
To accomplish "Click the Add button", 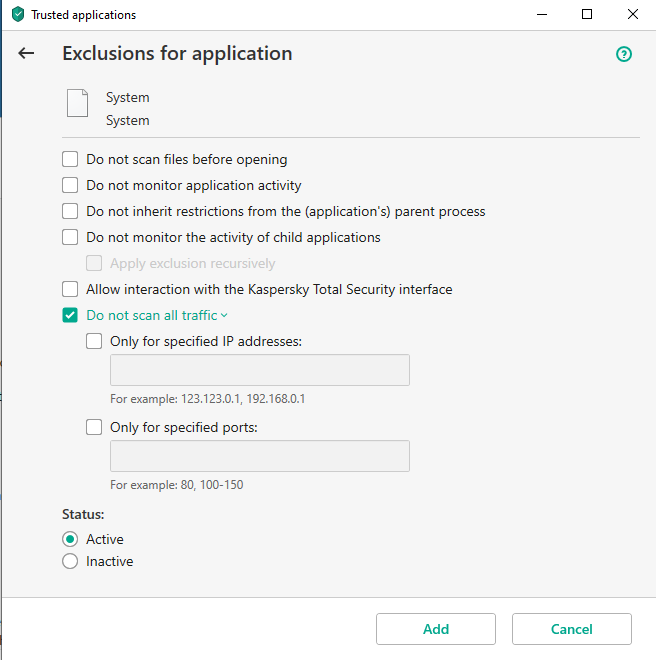I will pyautogui.click(x=436, y=629).
